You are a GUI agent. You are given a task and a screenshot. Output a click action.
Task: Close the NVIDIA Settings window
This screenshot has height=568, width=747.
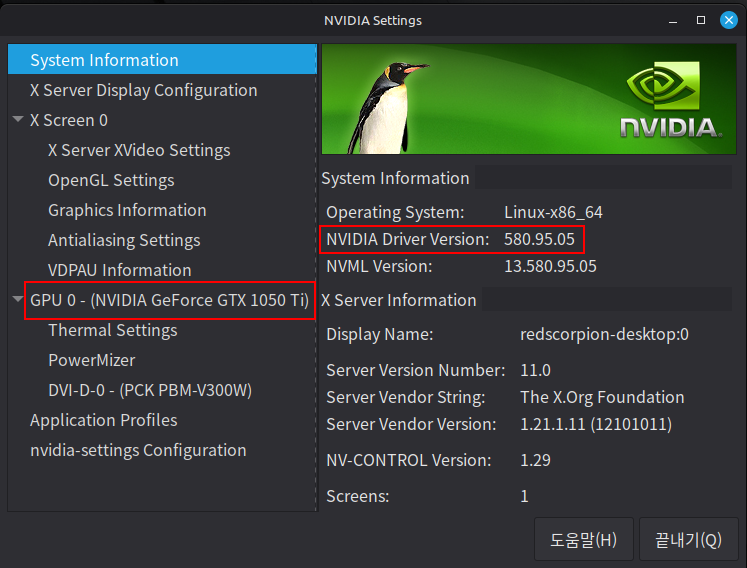point(728,20)
